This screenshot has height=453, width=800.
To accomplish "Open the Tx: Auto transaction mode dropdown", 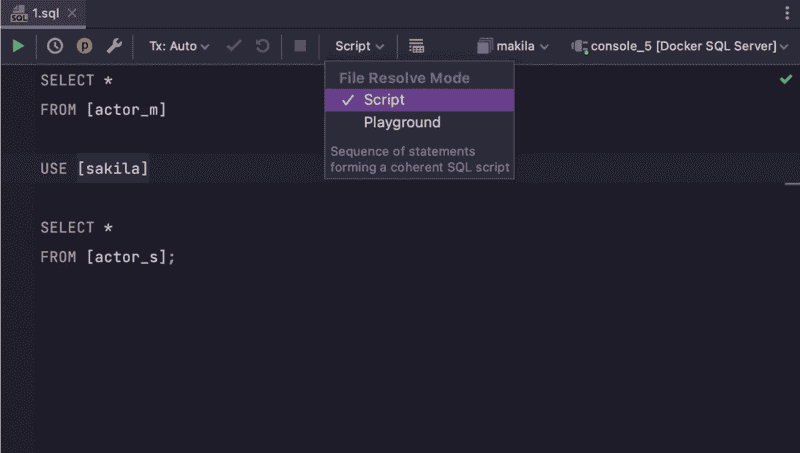I will point(179,46).
